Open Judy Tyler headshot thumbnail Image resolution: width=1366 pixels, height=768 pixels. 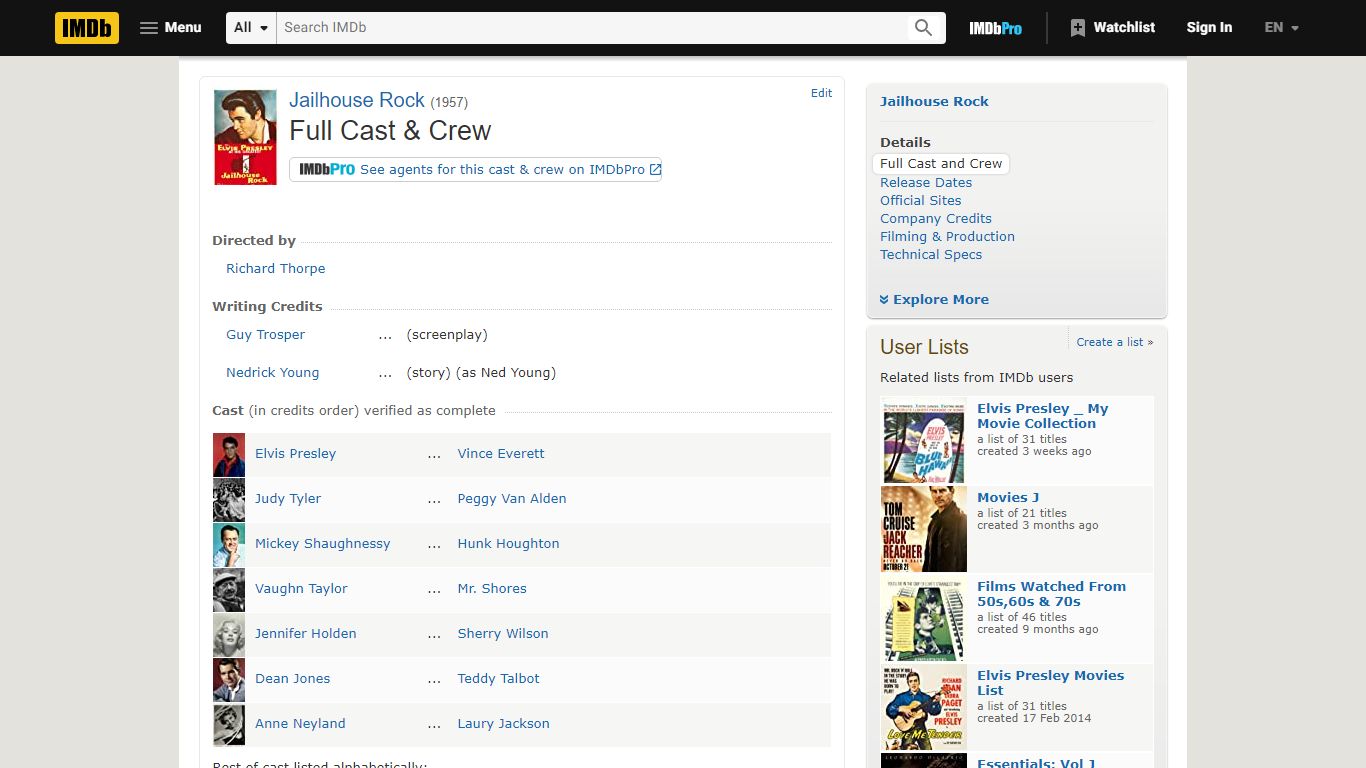click(229, 500)
